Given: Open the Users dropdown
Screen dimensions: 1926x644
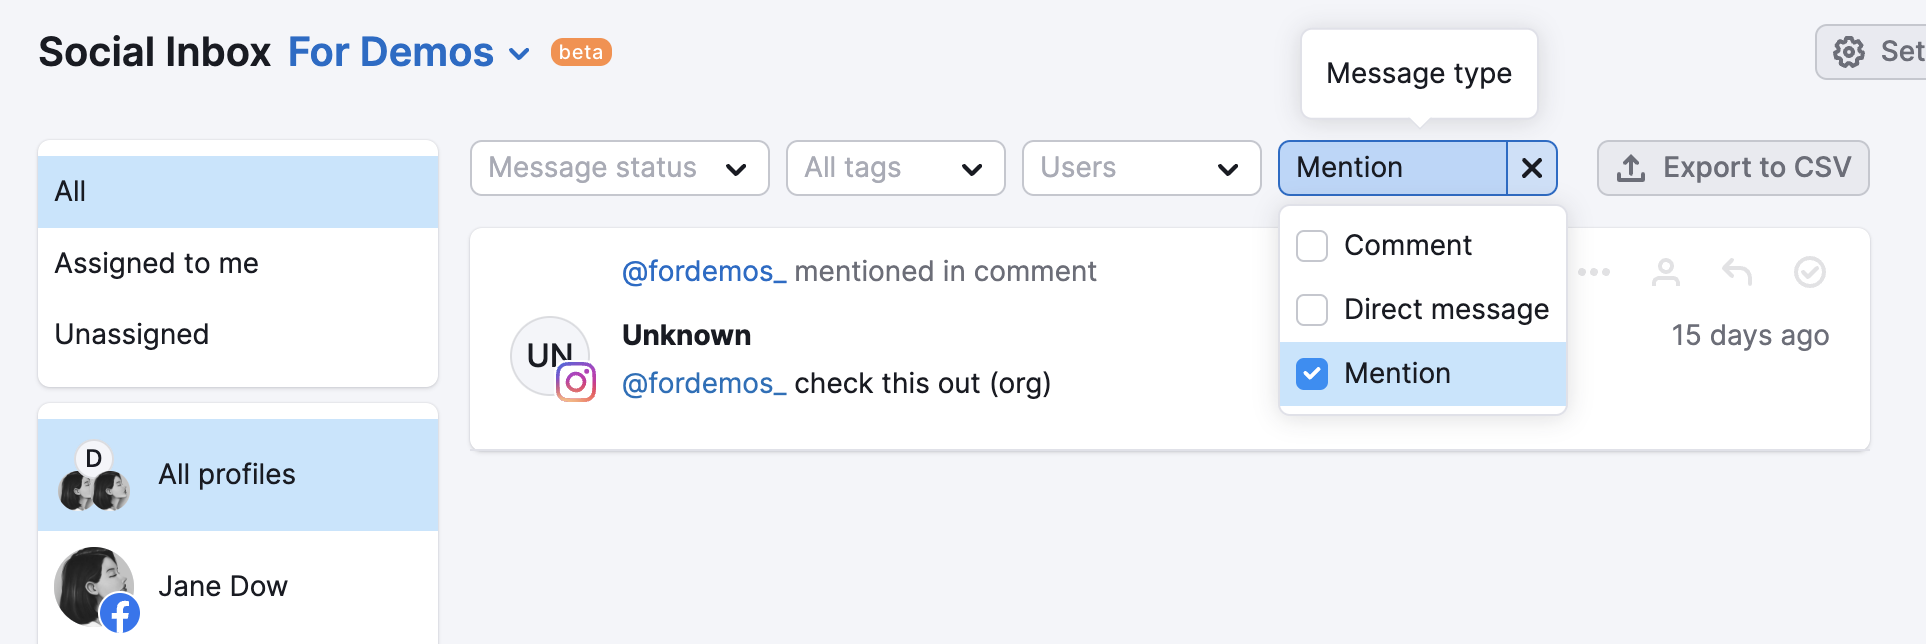Looking at the screenshot, I should 1141,167.
